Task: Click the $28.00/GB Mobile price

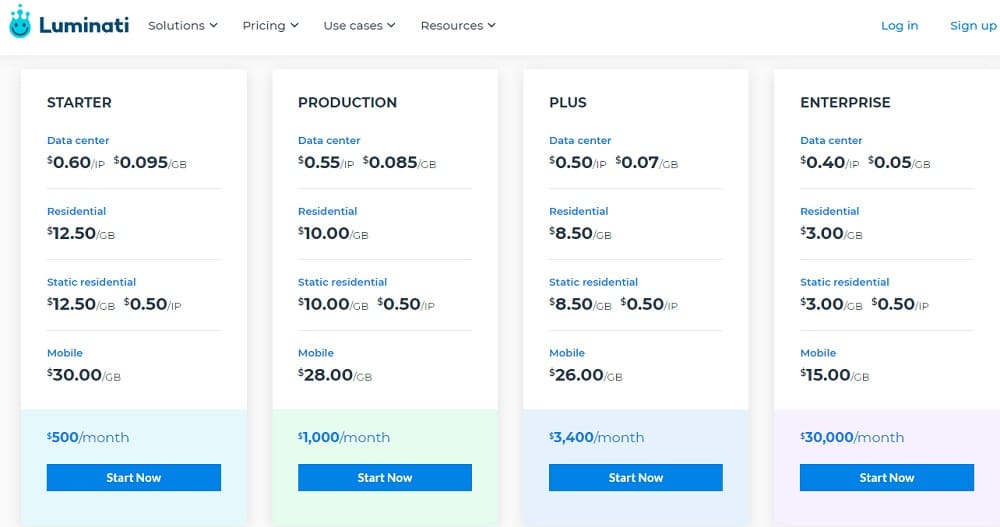Action: coord(335,375)
